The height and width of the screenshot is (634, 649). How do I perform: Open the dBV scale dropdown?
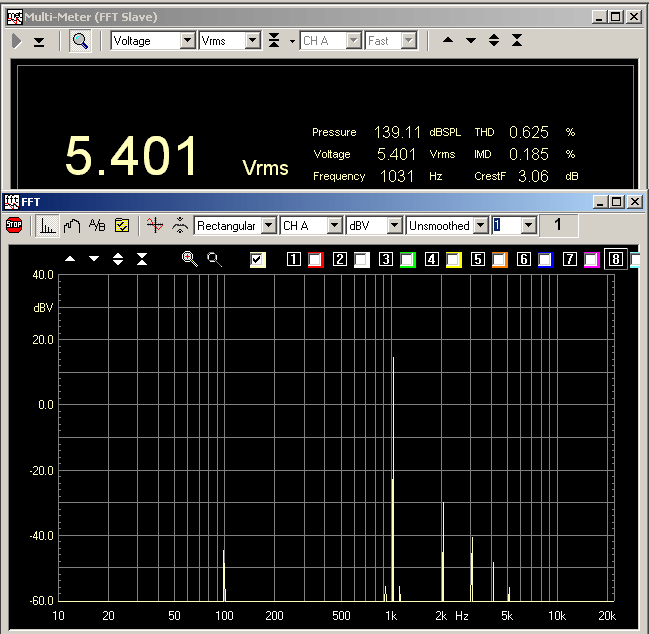click(394, 226)
